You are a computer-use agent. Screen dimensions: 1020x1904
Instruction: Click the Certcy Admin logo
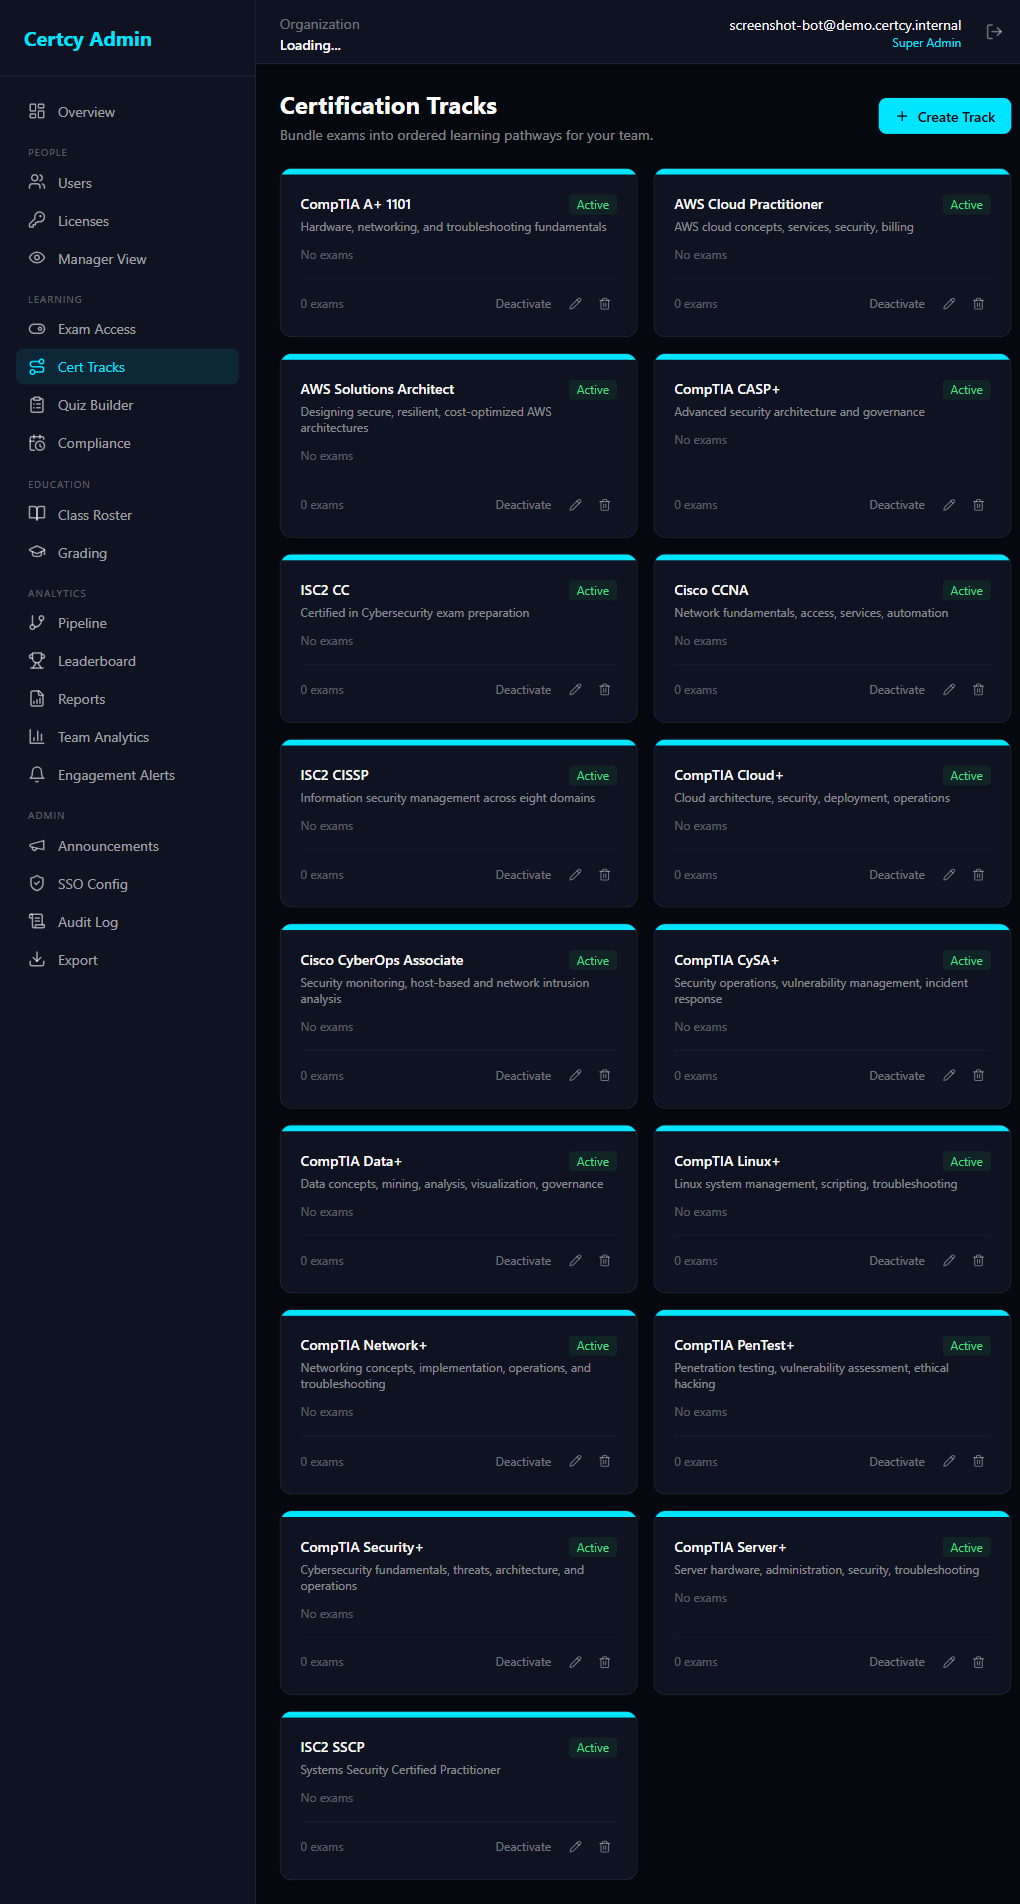[x=88, y=39]
